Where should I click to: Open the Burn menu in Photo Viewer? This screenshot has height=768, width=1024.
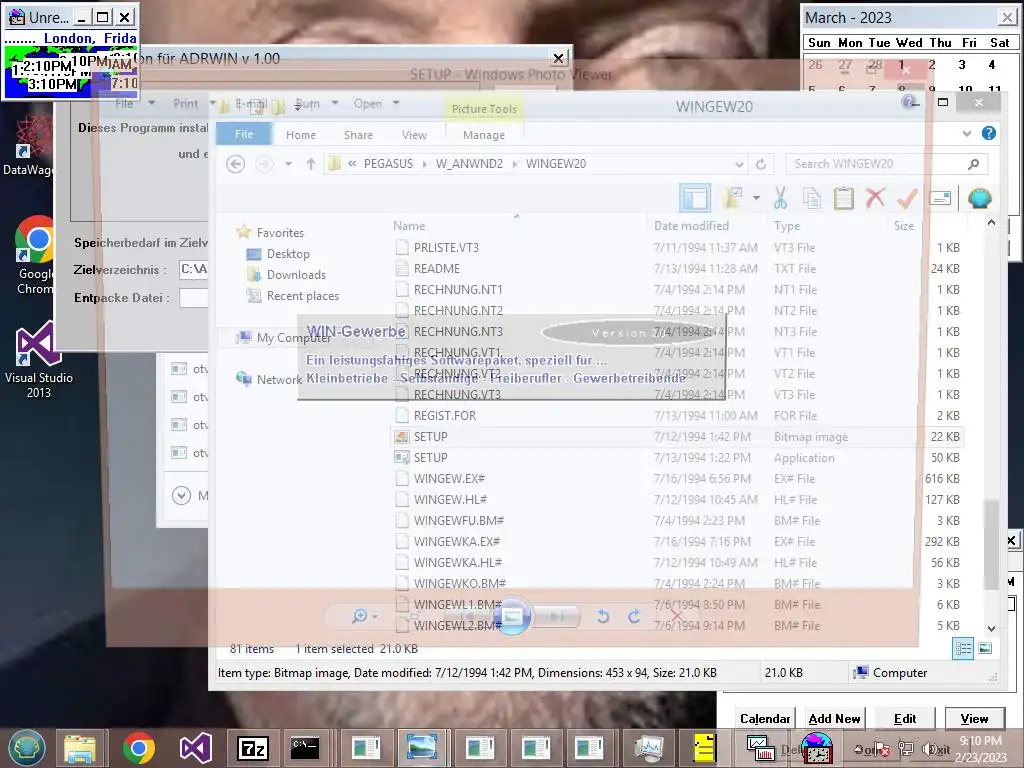coord(317,103)
